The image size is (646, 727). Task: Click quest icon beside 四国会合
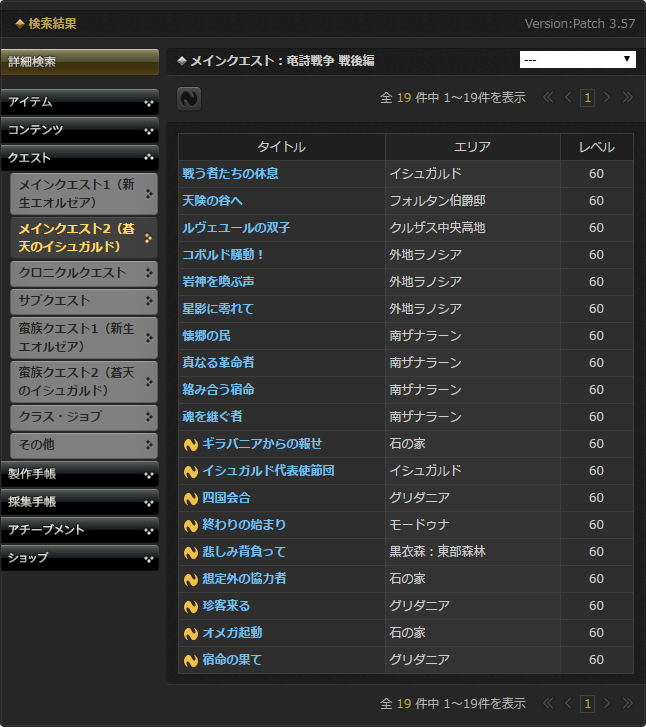click(x=190, y=498)
